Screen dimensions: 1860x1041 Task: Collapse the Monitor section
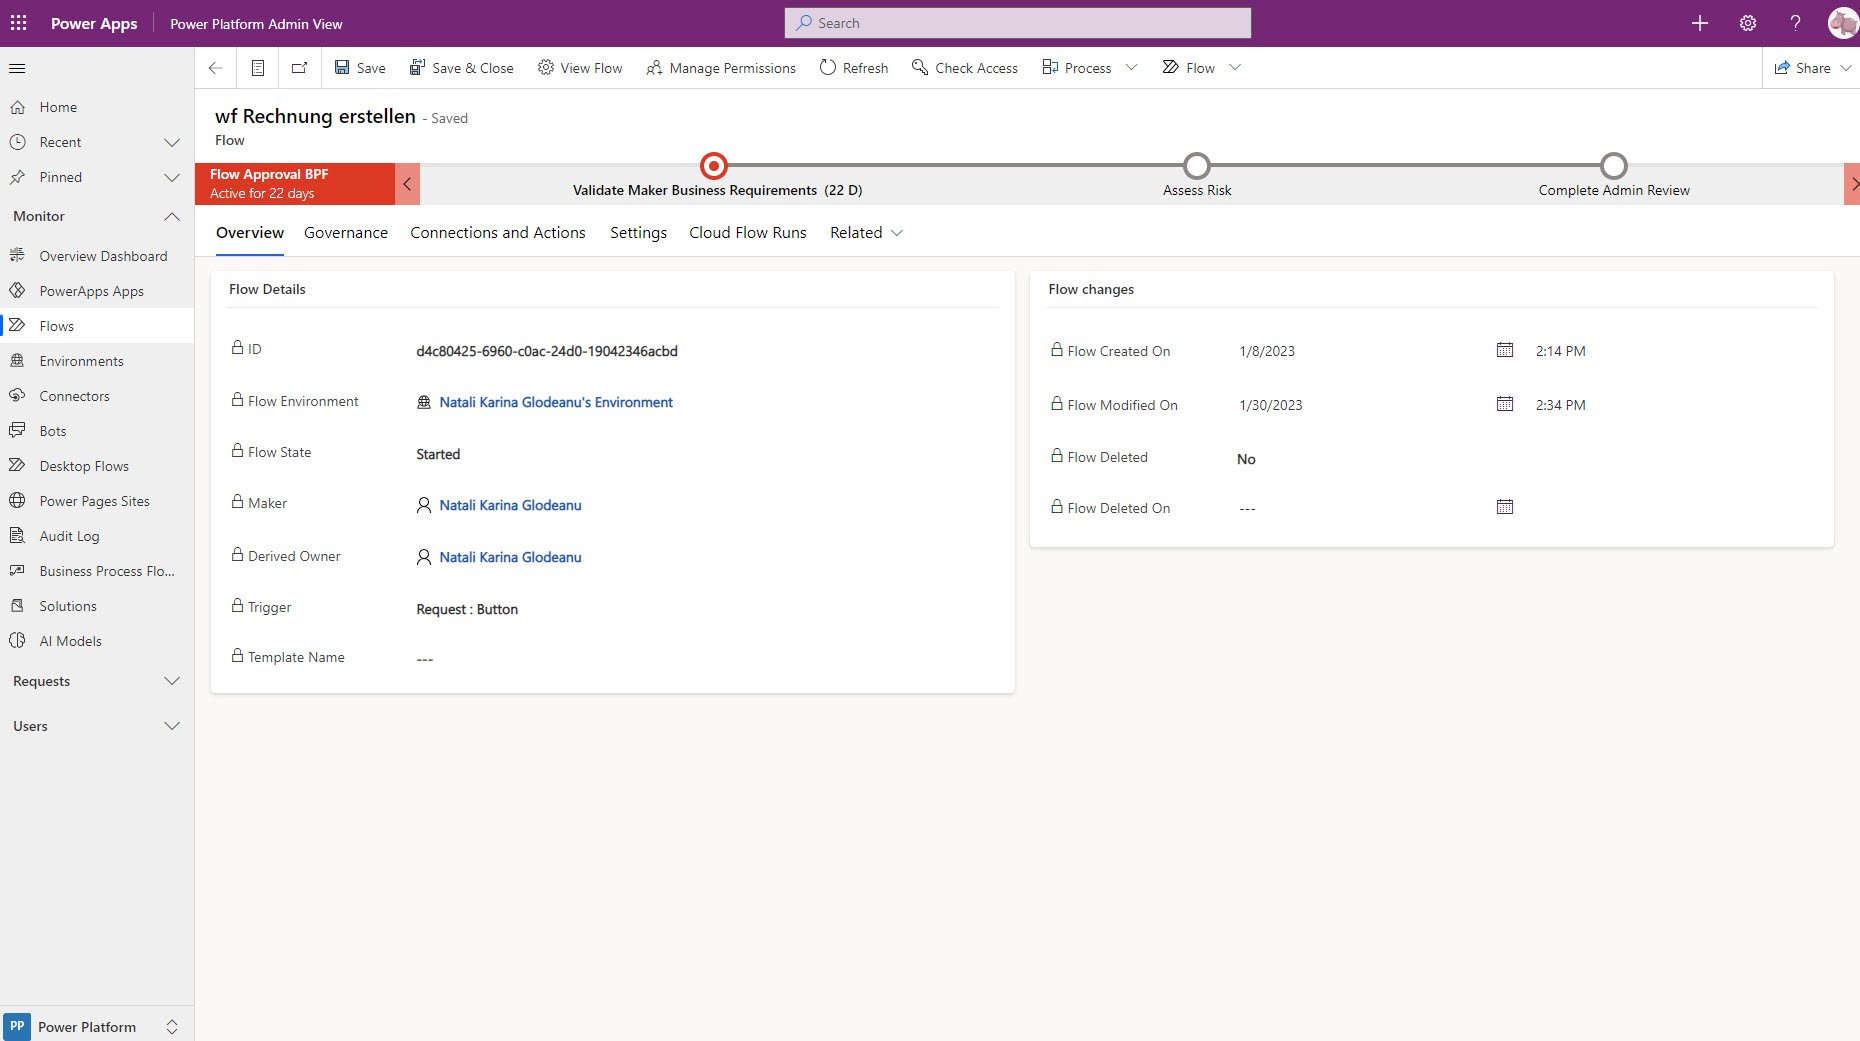(x=172, y=216)
